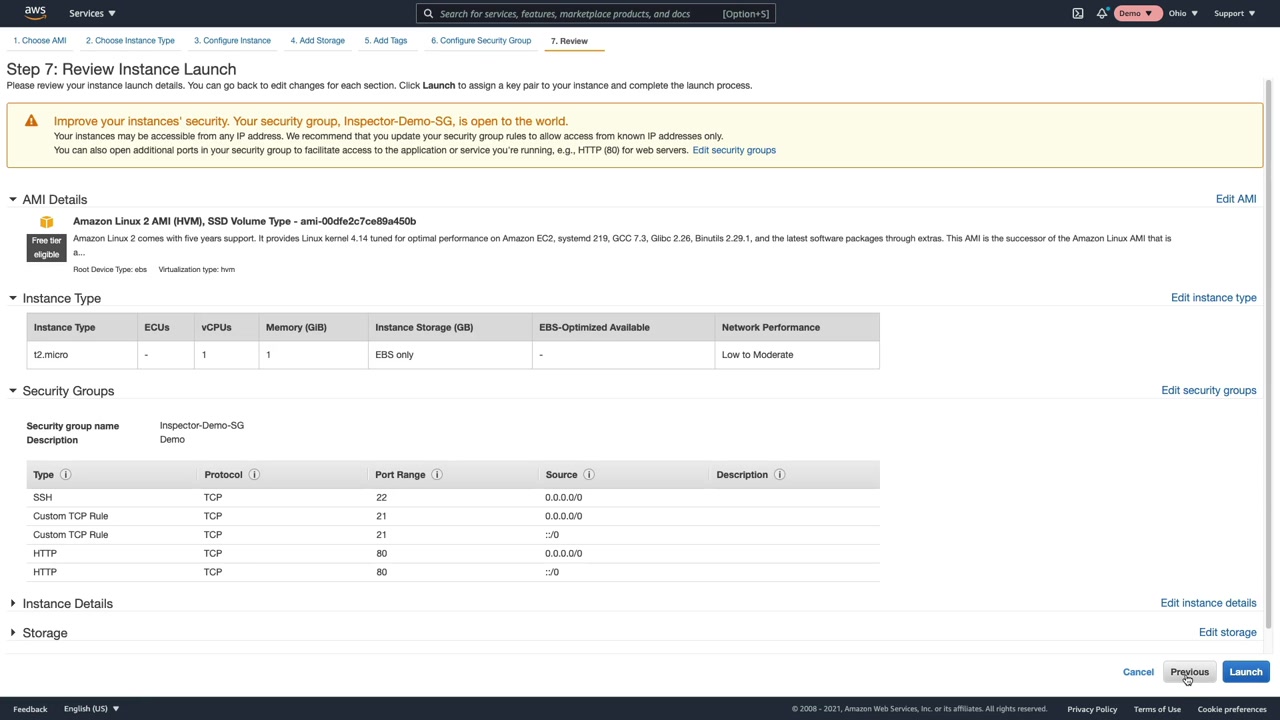Viewport: 1280px width, 720px height.
Task: Click the Protocol column info icon
Action: pos(254,475)
